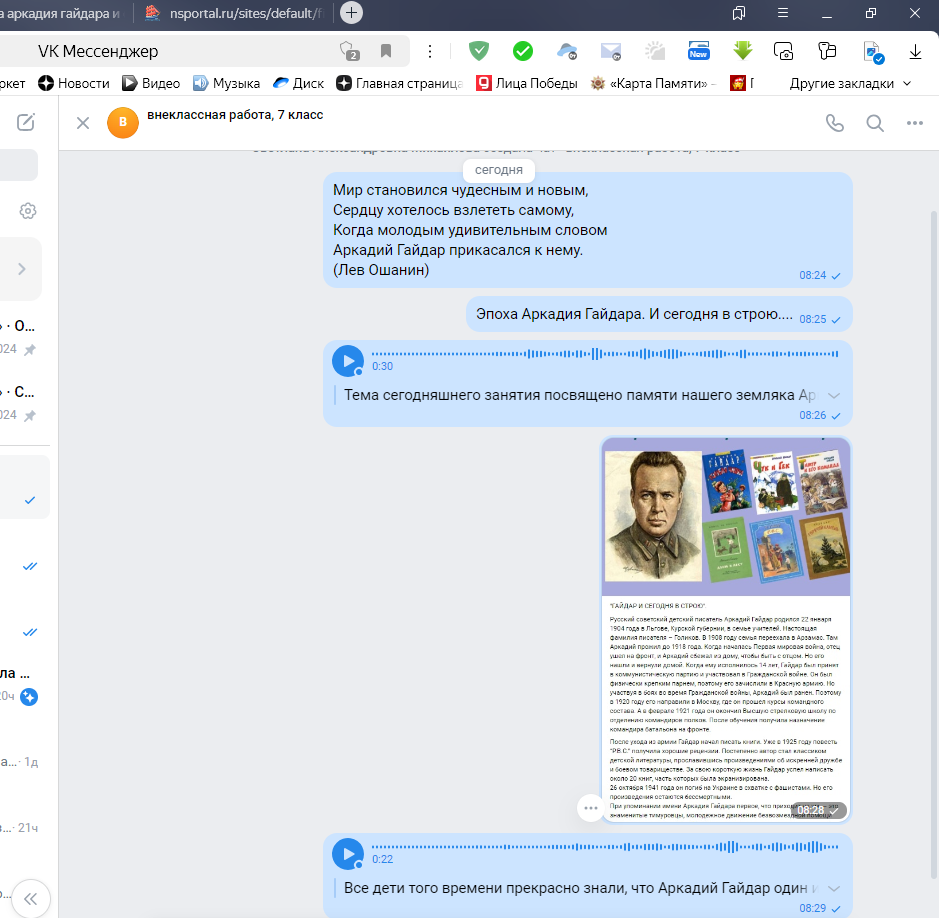
Task: Play the 0:22 voice message
Action: (348, 853)
